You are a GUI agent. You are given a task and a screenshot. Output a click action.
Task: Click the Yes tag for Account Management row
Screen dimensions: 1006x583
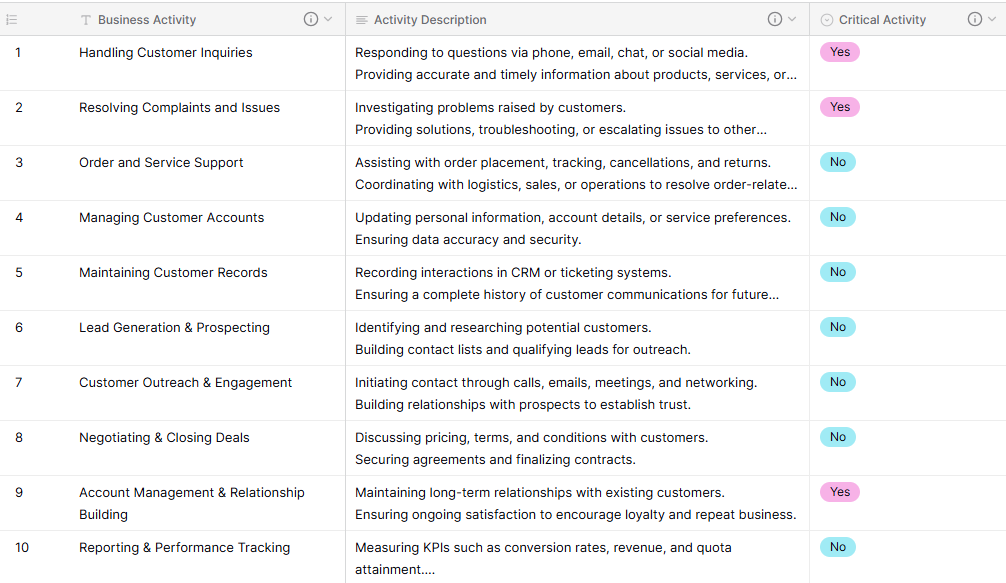pos(839,492)
